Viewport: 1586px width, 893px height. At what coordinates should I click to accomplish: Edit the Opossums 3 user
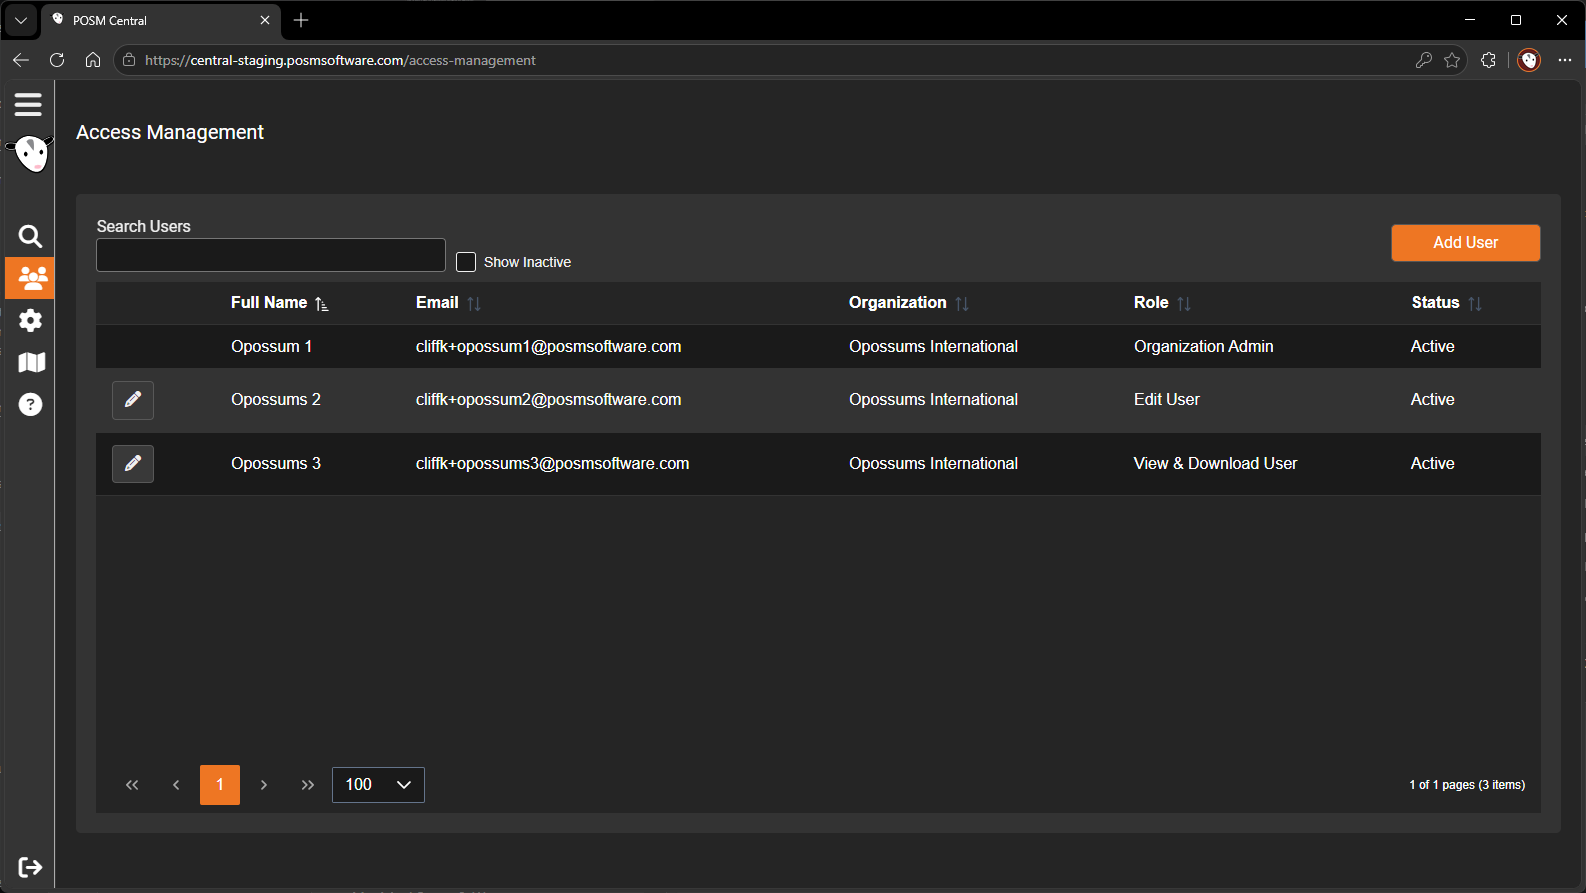tap(133, 464)
